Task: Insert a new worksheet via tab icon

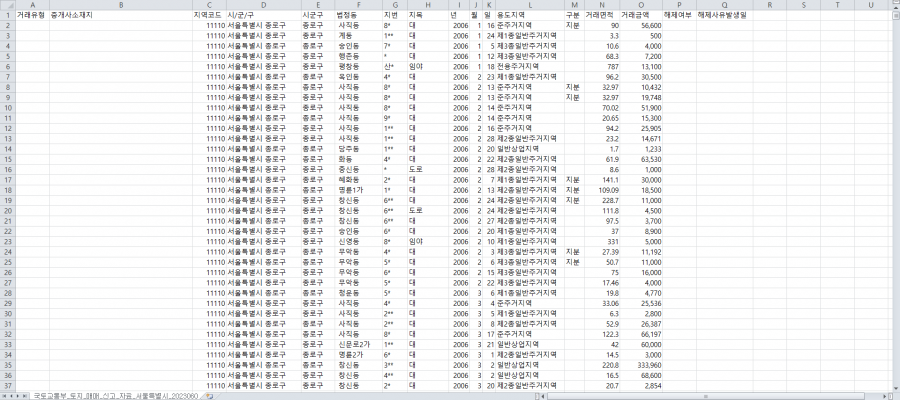Action: point(210,396)
